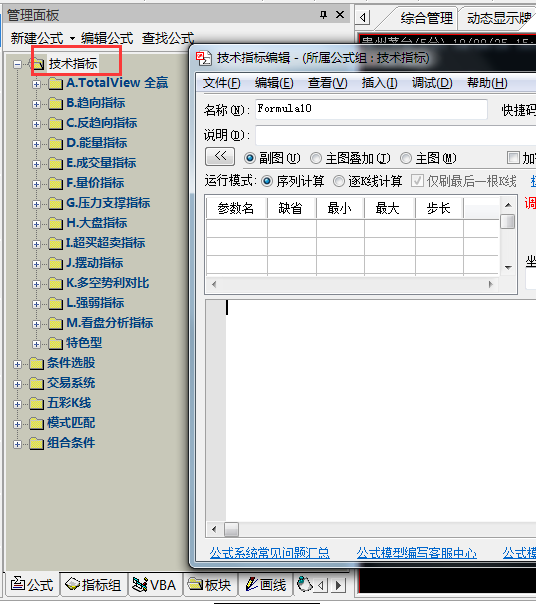Switch to VBA bottom tab
The height and width of the screenshot is (604, 536).
(155, 585)
